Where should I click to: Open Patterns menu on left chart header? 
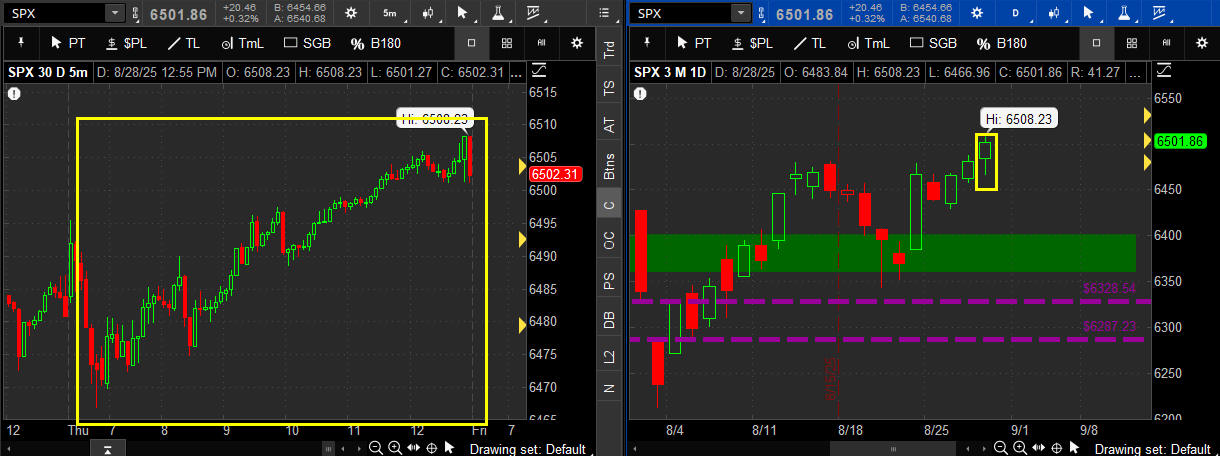pyautogui.click(x=532, y=13)
